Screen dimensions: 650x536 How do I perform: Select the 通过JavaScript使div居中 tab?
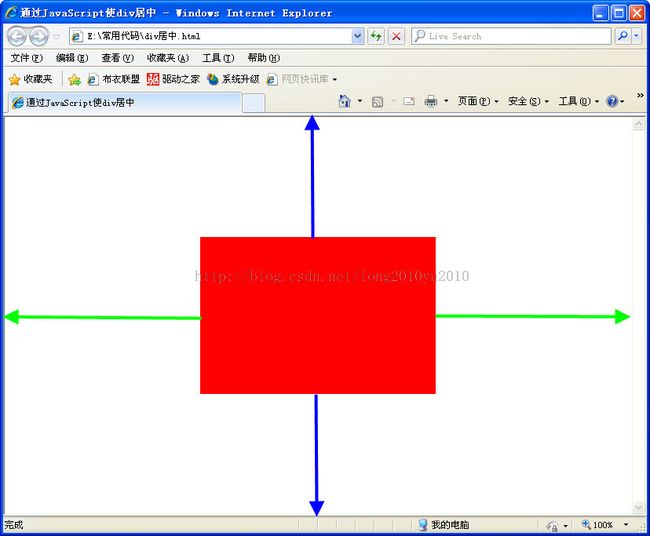124,102
